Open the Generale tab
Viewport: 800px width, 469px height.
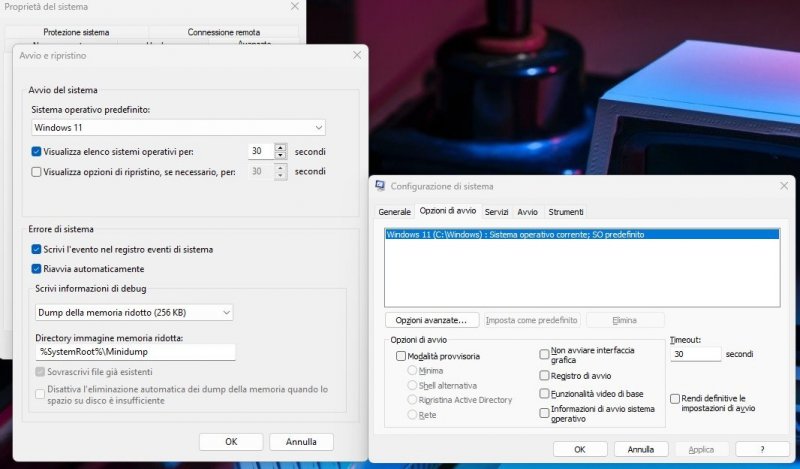click(x=394, y=212)
